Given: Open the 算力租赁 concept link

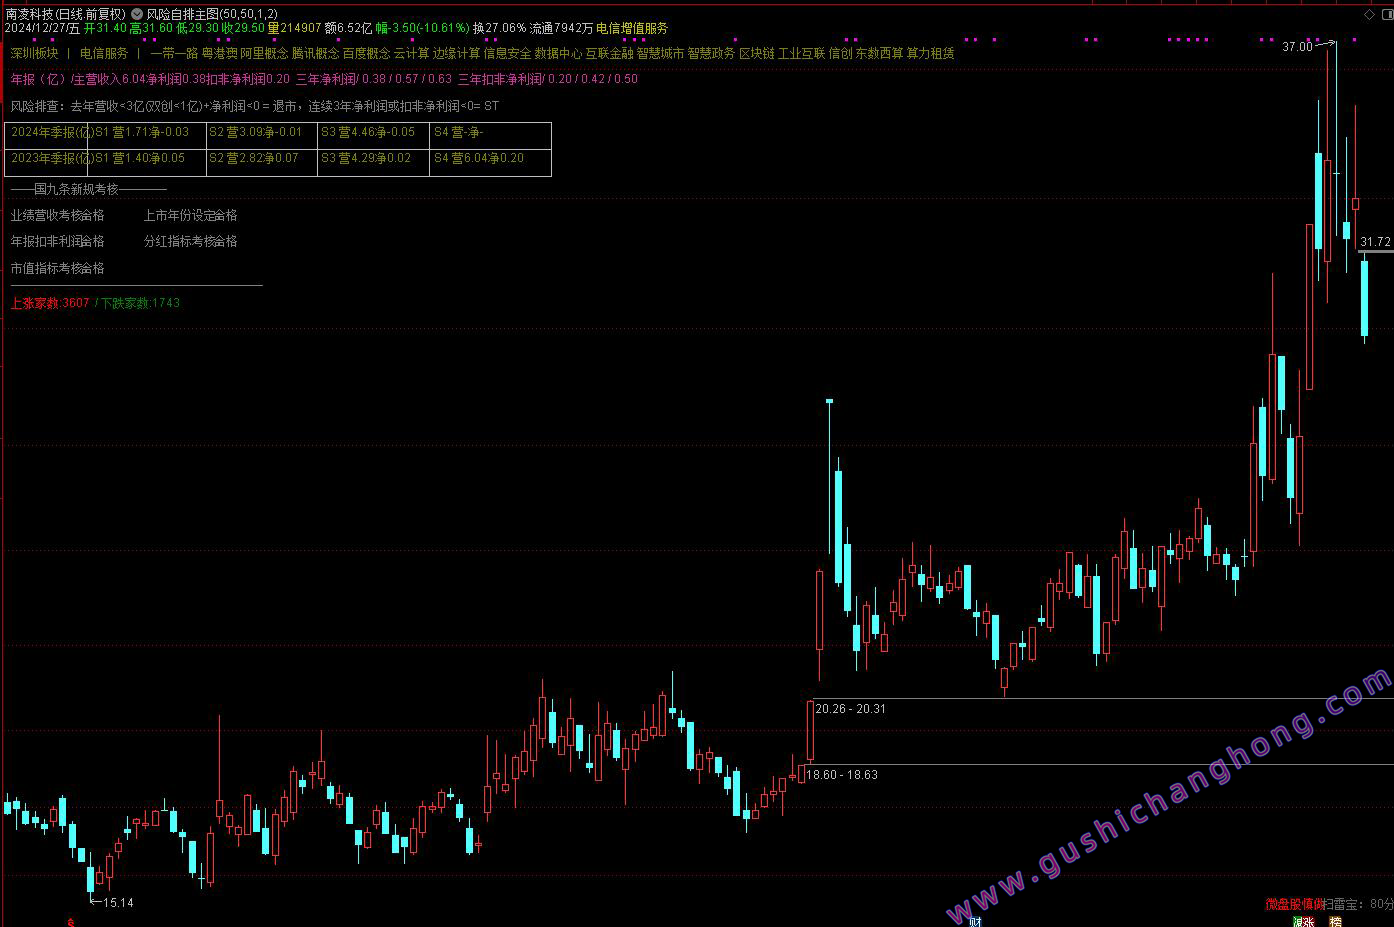Looking at the screenshot, I should click(x=931, y=53).
